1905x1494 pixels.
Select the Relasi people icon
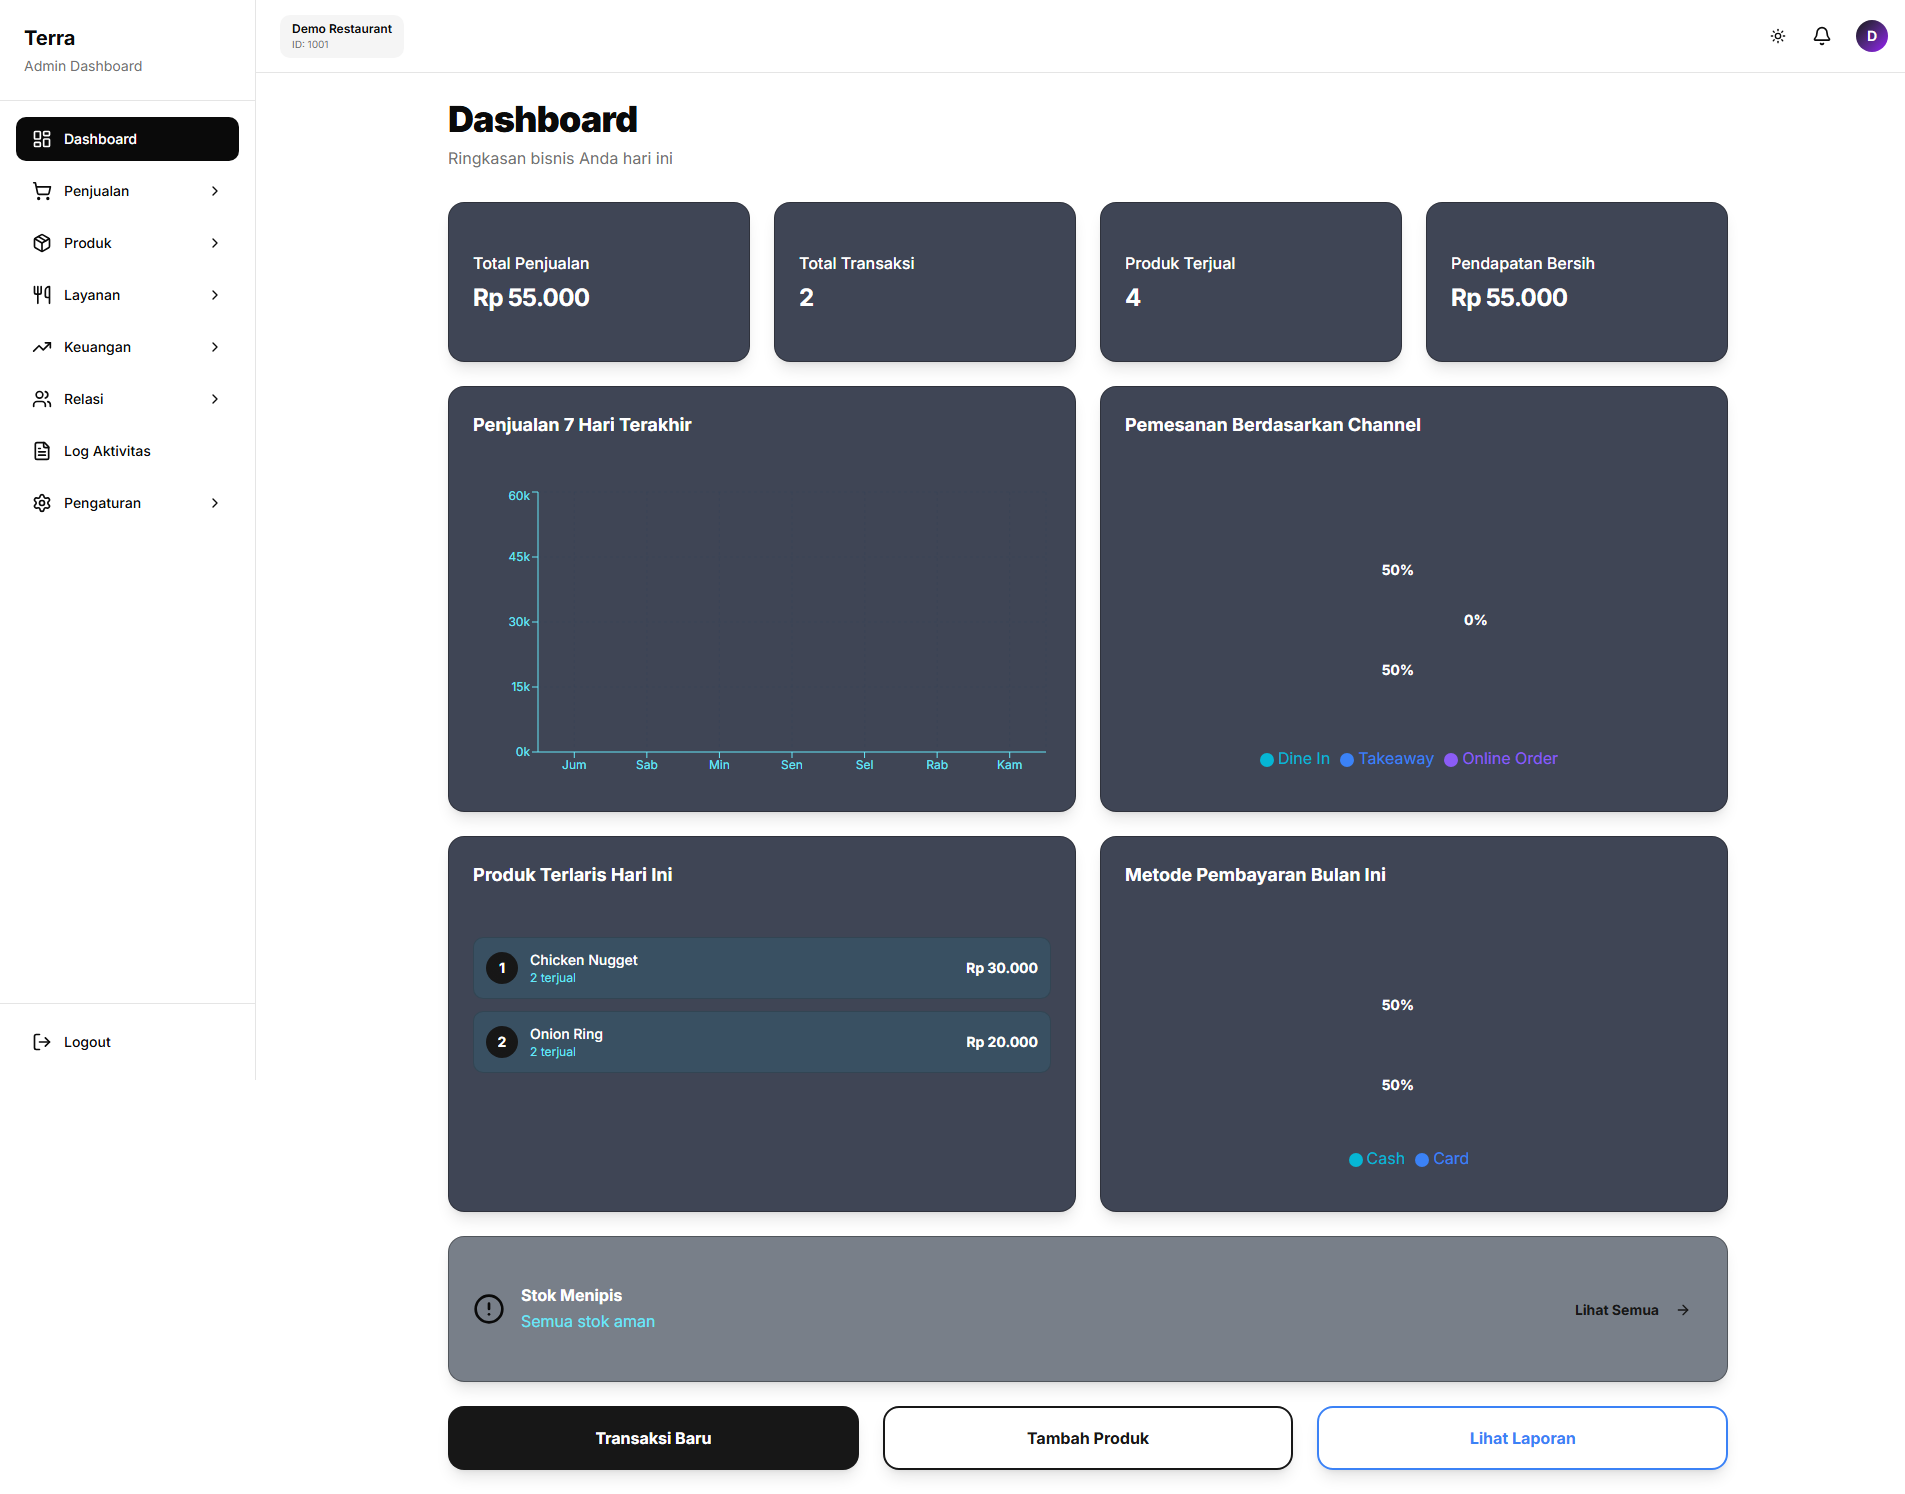click(41, 398)
